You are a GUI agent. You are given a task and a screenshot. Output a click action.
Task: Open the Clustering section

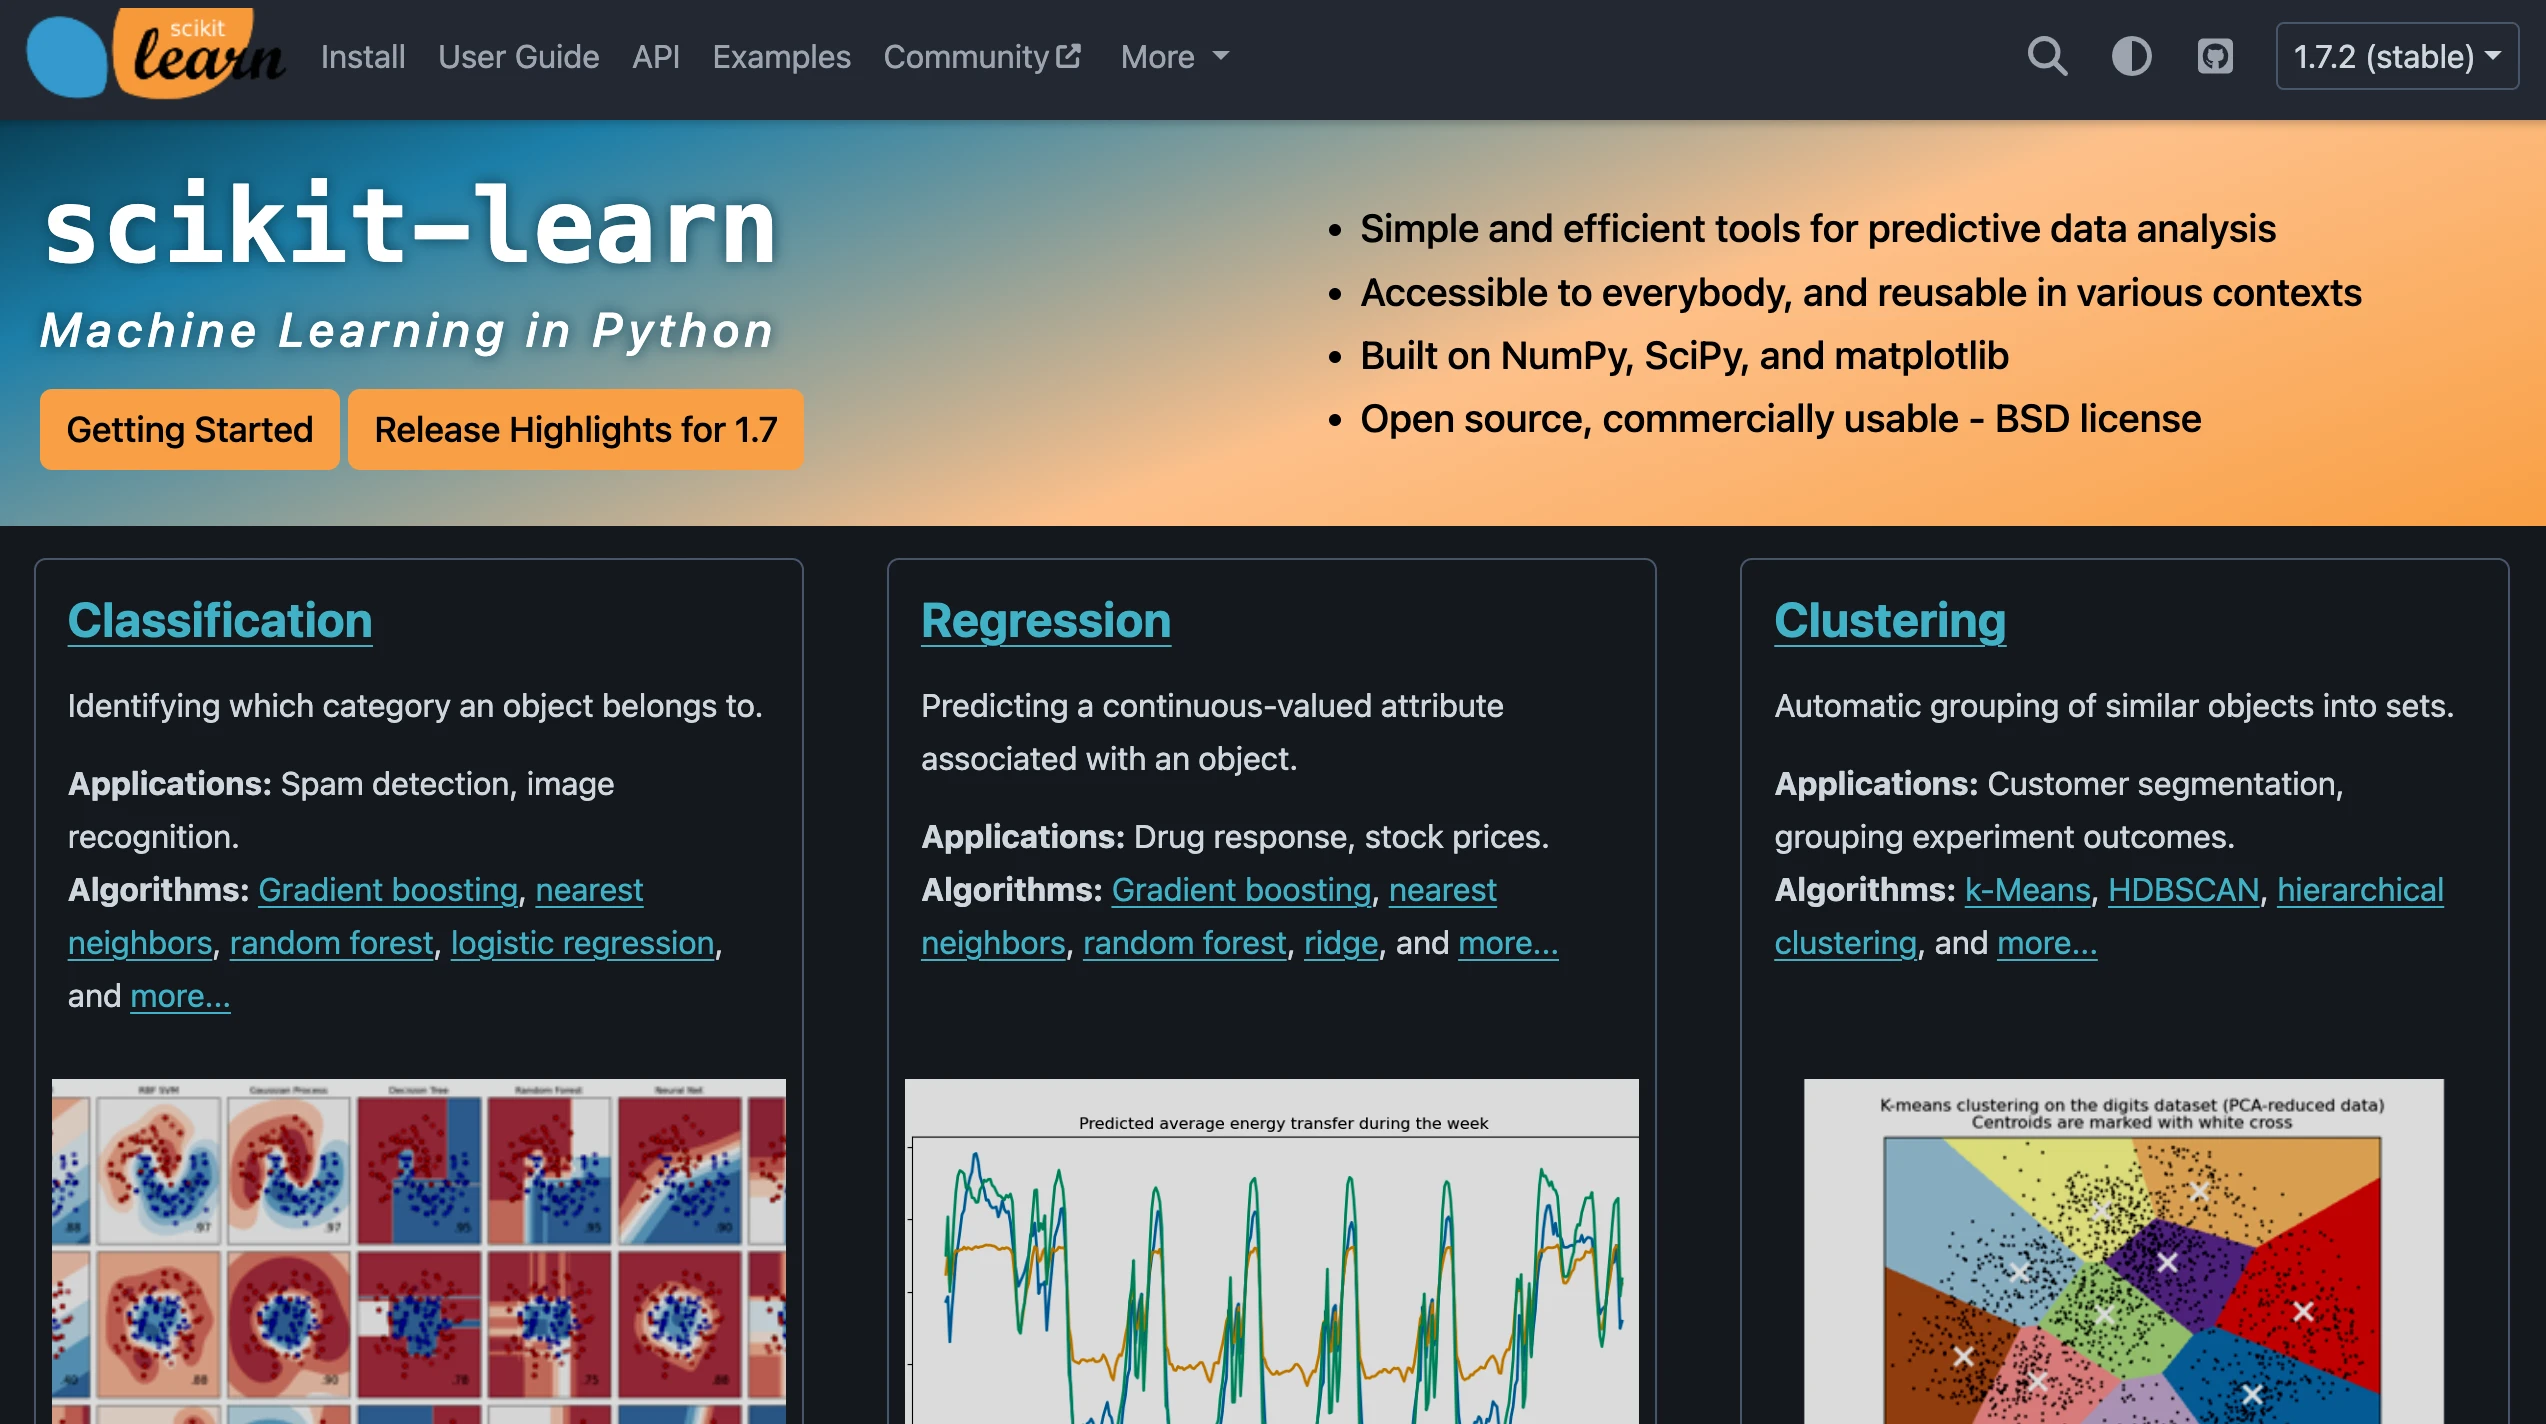tap(1889, 620)
